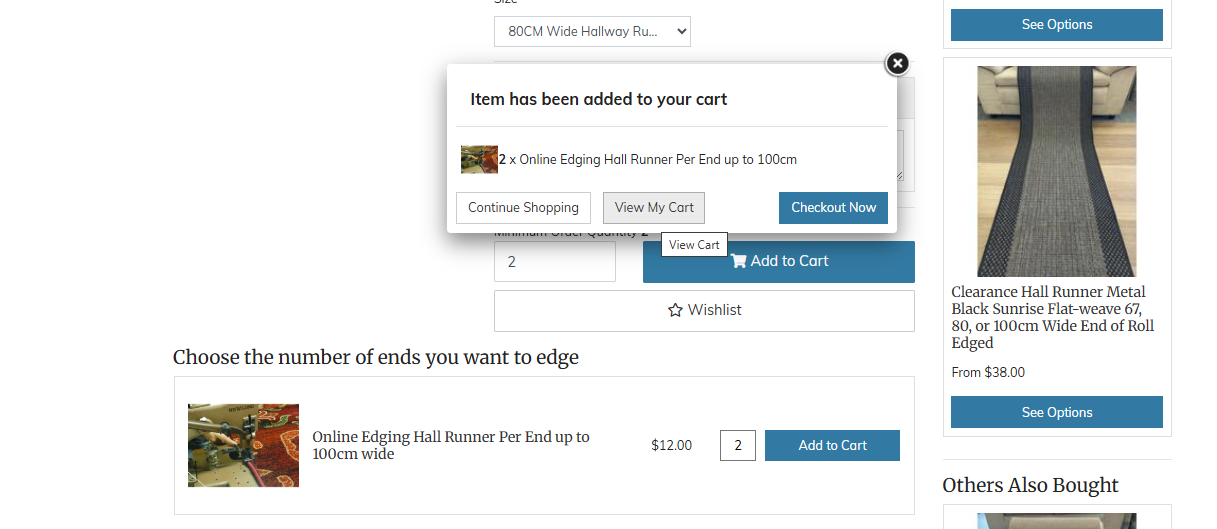Click Continue Shopping in the popup
The height and width of the screenshot is (529, 1217).
point(523,208)
